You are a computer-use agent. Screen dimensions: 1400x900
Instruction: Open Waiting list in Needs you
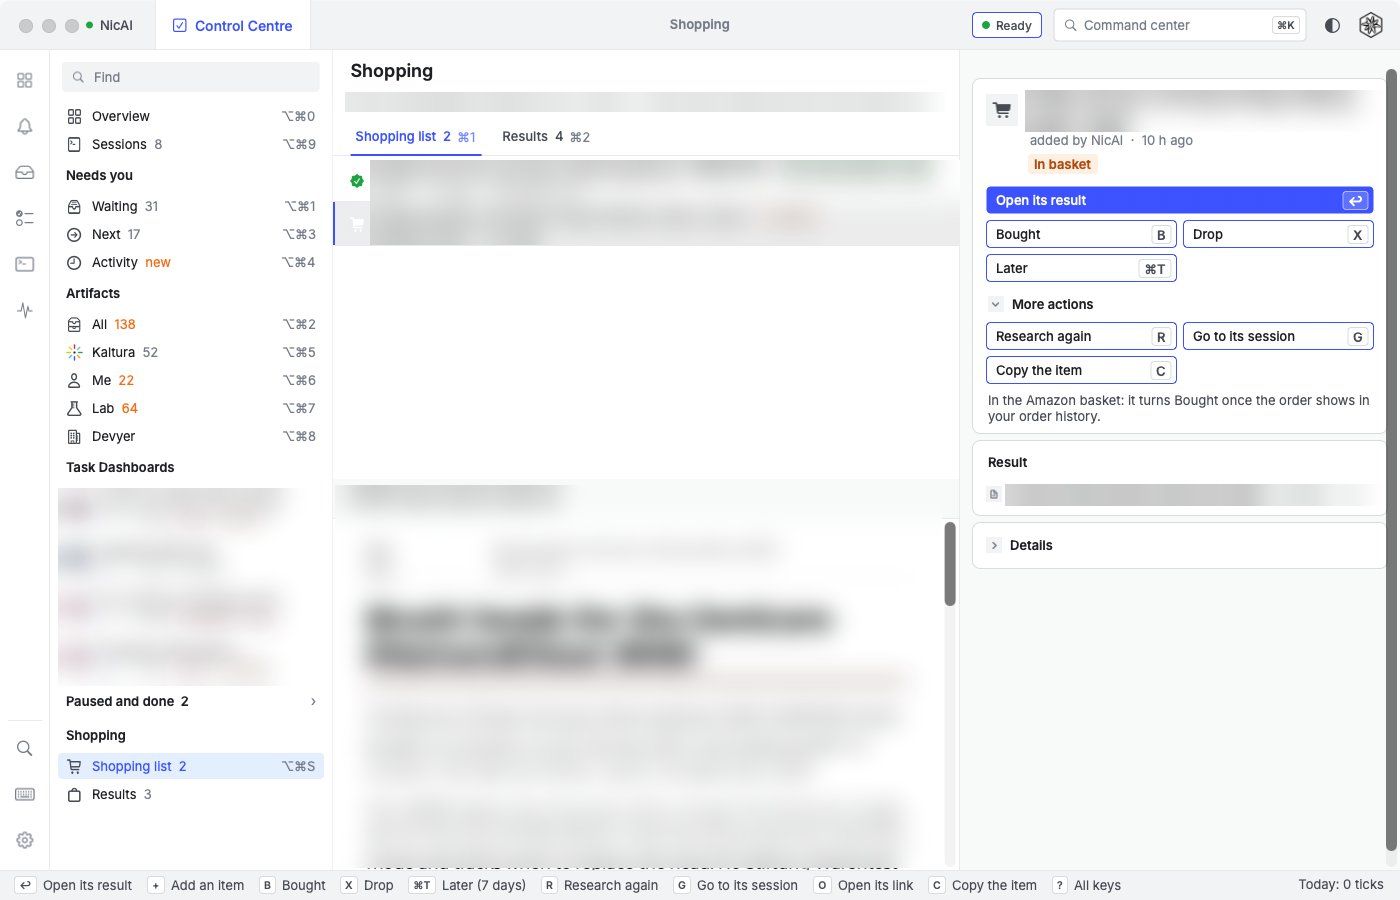(191, 206)
